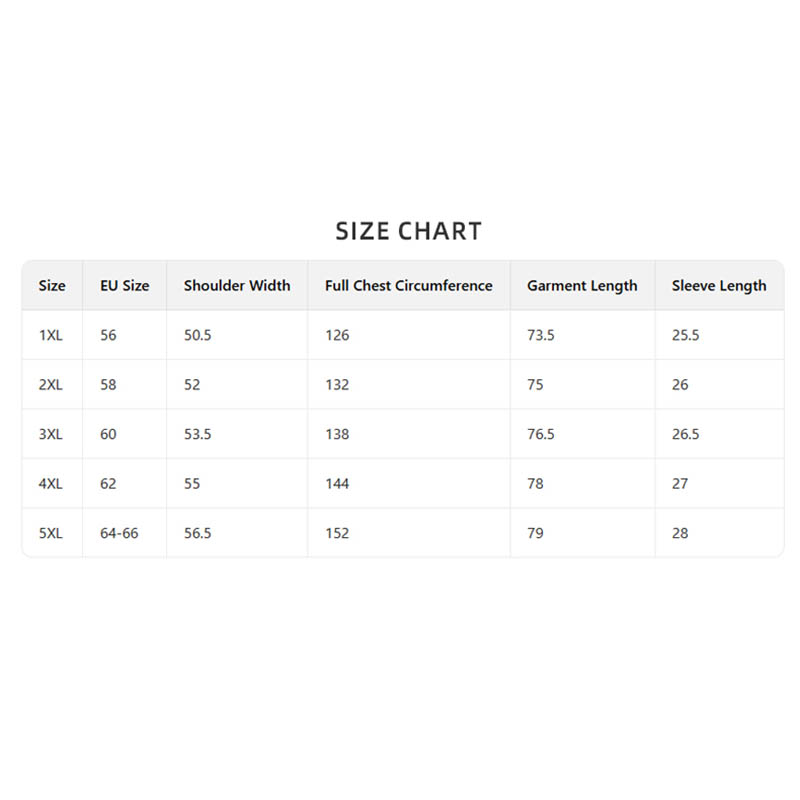Click chest circumference value 138
Viewport: 800px width, 800px height.
337,435
